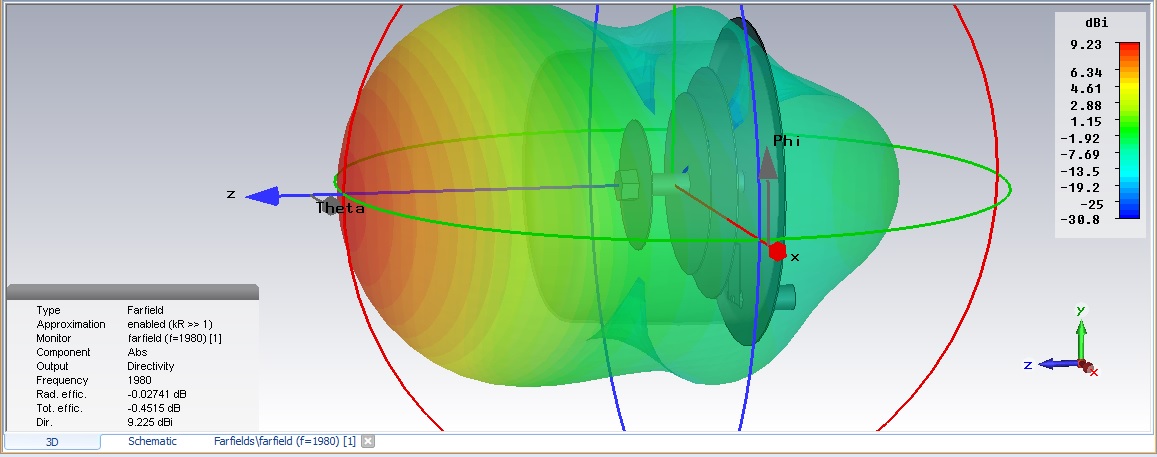Click the Approximation label in the info panel

71,324
